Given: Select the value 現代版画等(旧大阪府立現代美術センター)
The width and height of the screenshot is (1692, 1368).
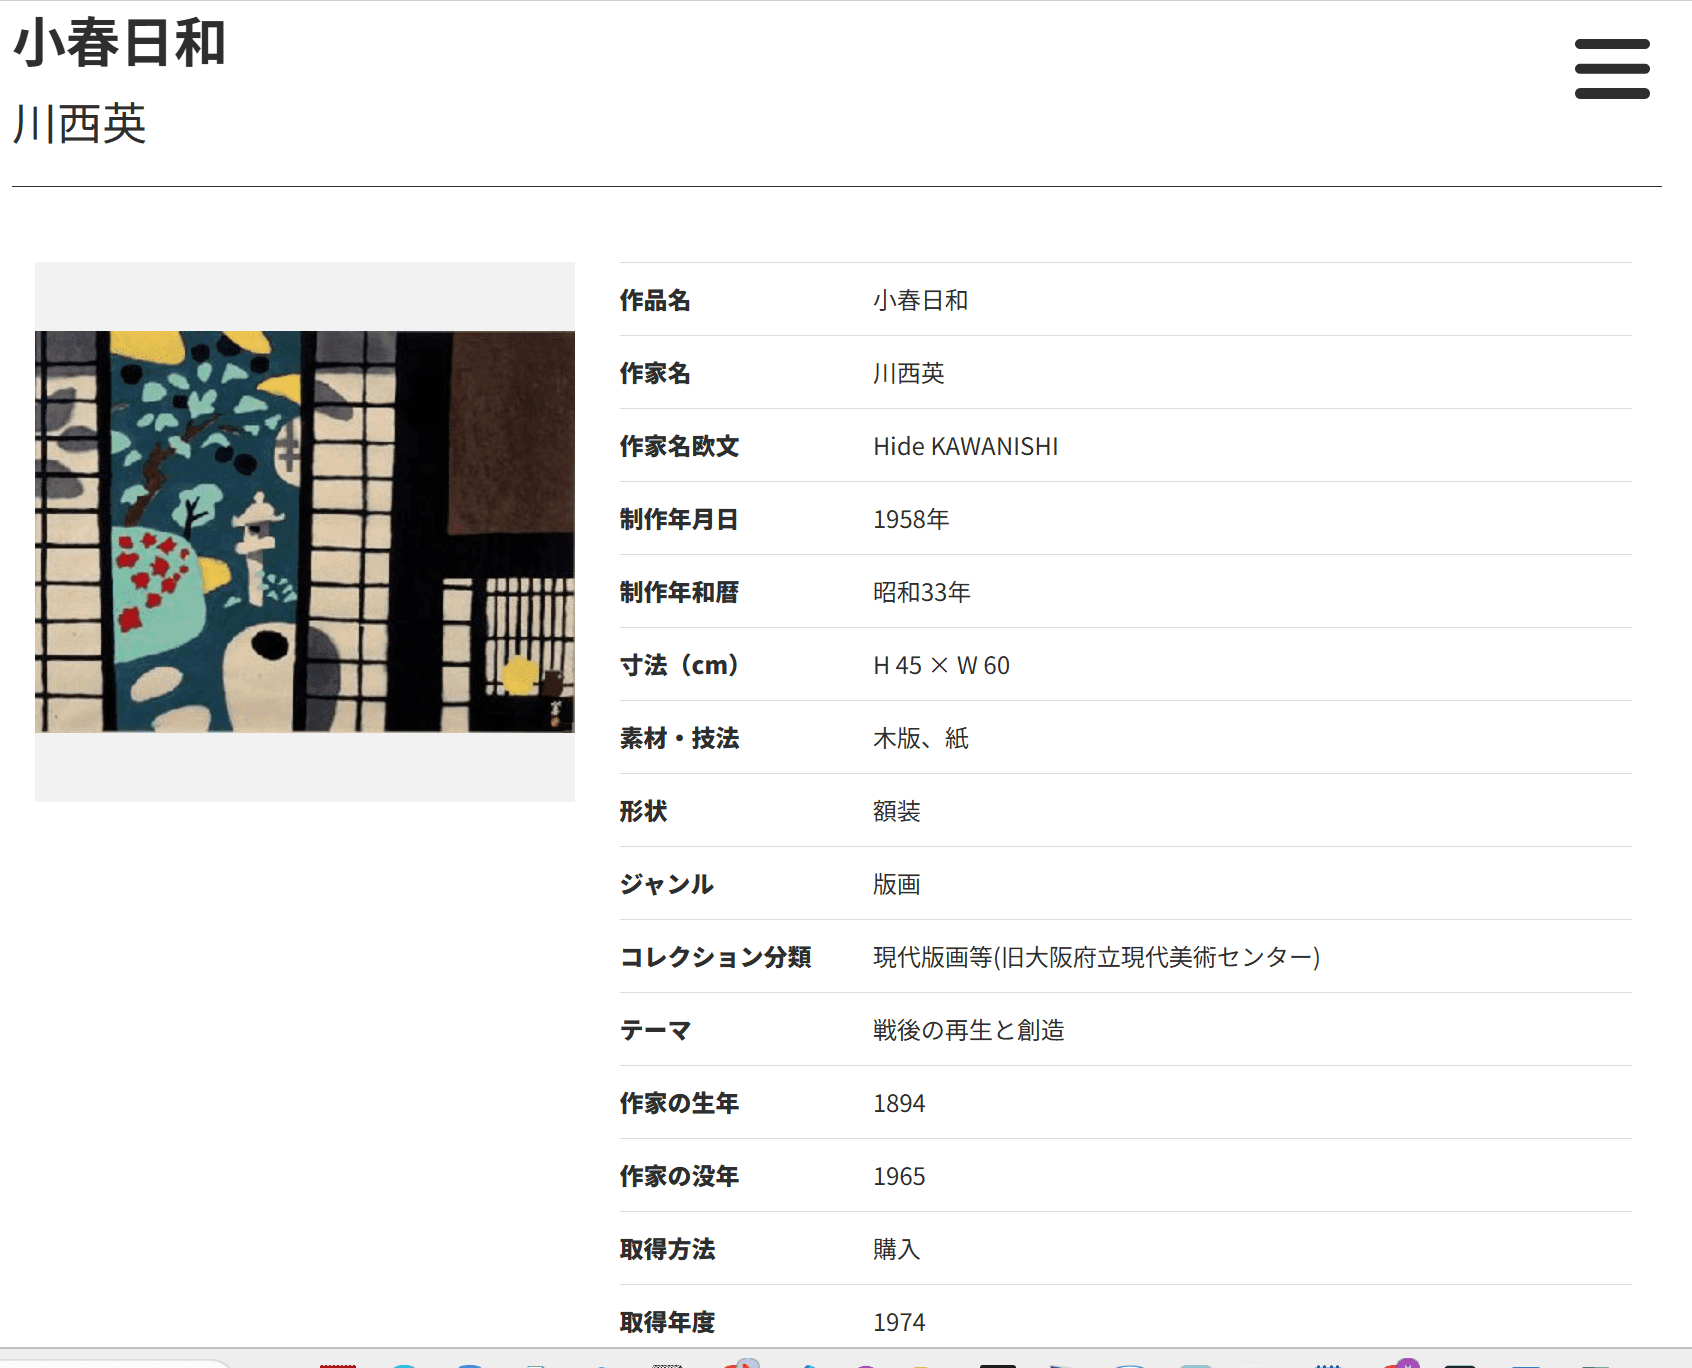Looking at the screenshot, I should coord(1096,957).
